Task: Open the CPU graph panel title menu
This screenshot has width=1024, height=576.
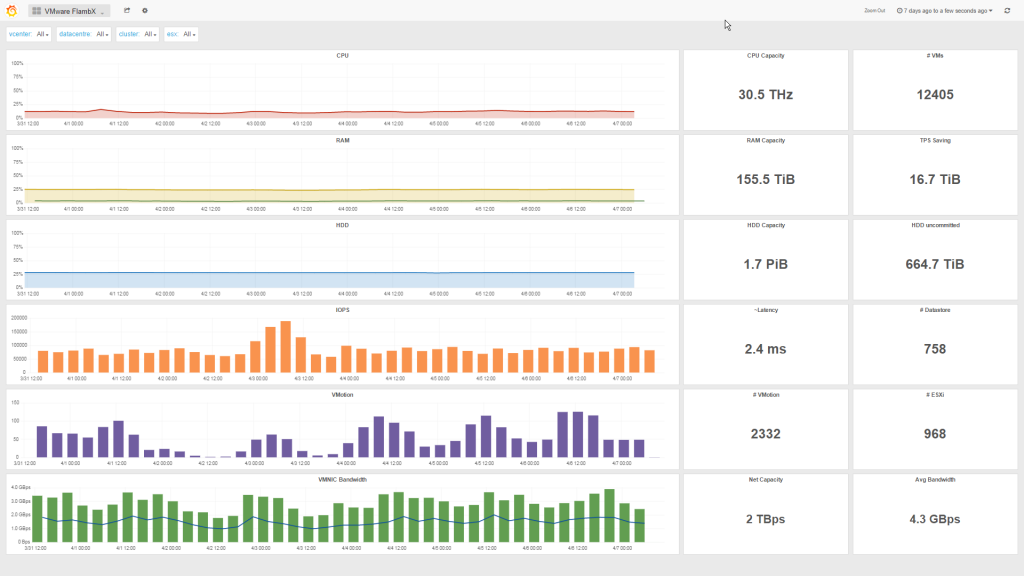Action: tap(342, 56)
